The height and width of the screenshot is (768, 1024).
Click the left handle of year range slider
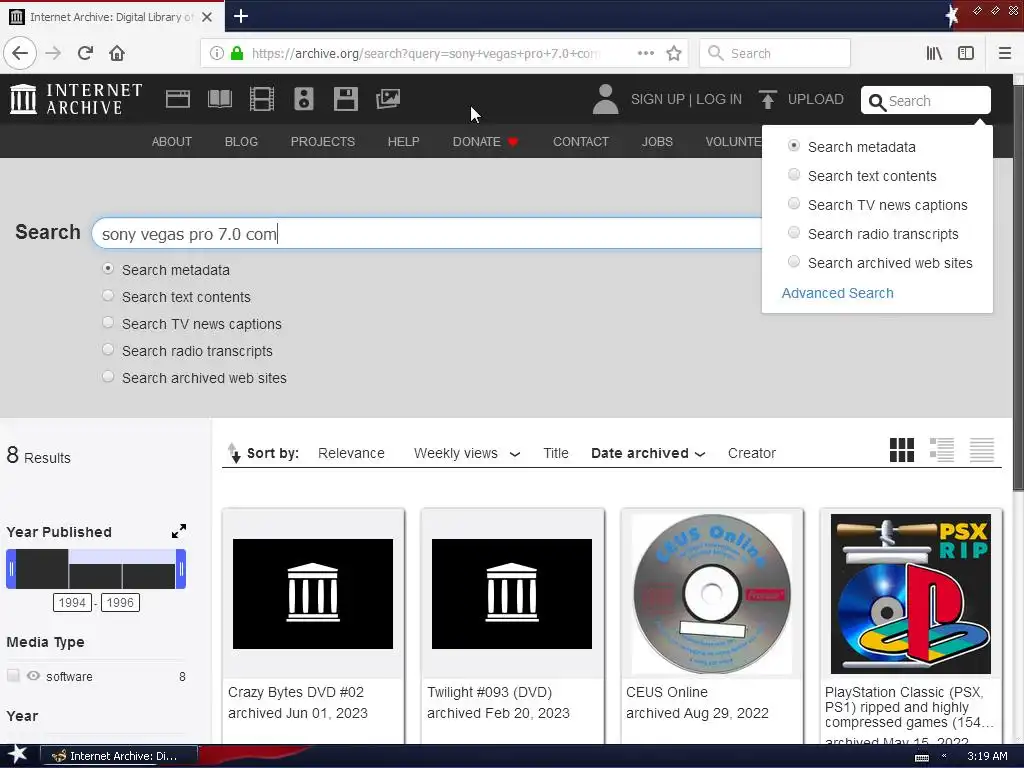[x=11, y=569]
